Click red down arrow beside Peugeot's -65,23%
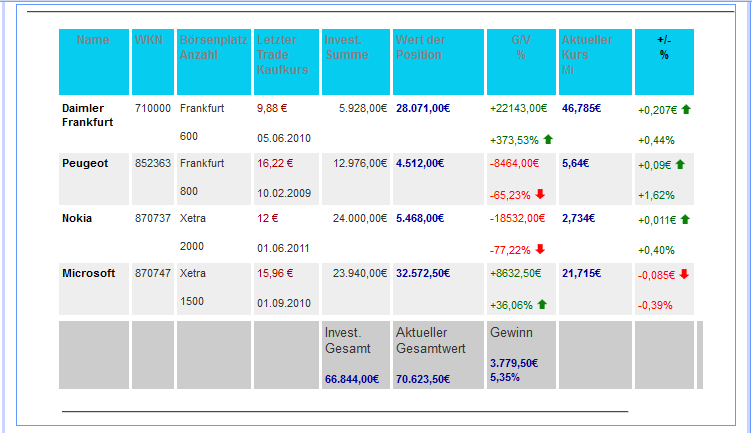 pos(540,194)
